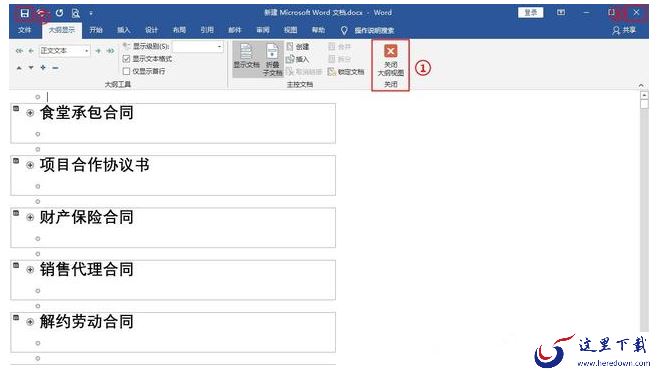Click the heading text 销售代理合同
The width and height of the screenshot is (660, 371).
tap(87, 270)
